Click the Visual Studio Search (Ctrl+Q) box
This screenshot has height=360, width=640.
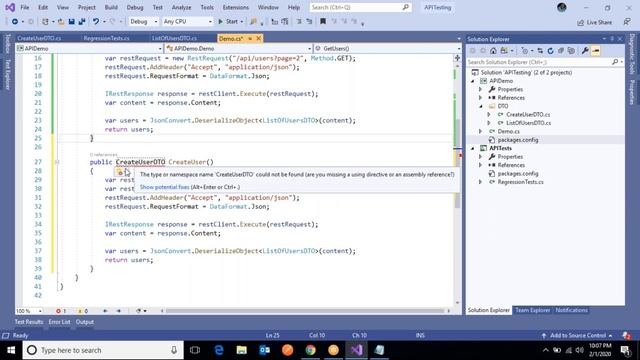(x=360, y=7)
